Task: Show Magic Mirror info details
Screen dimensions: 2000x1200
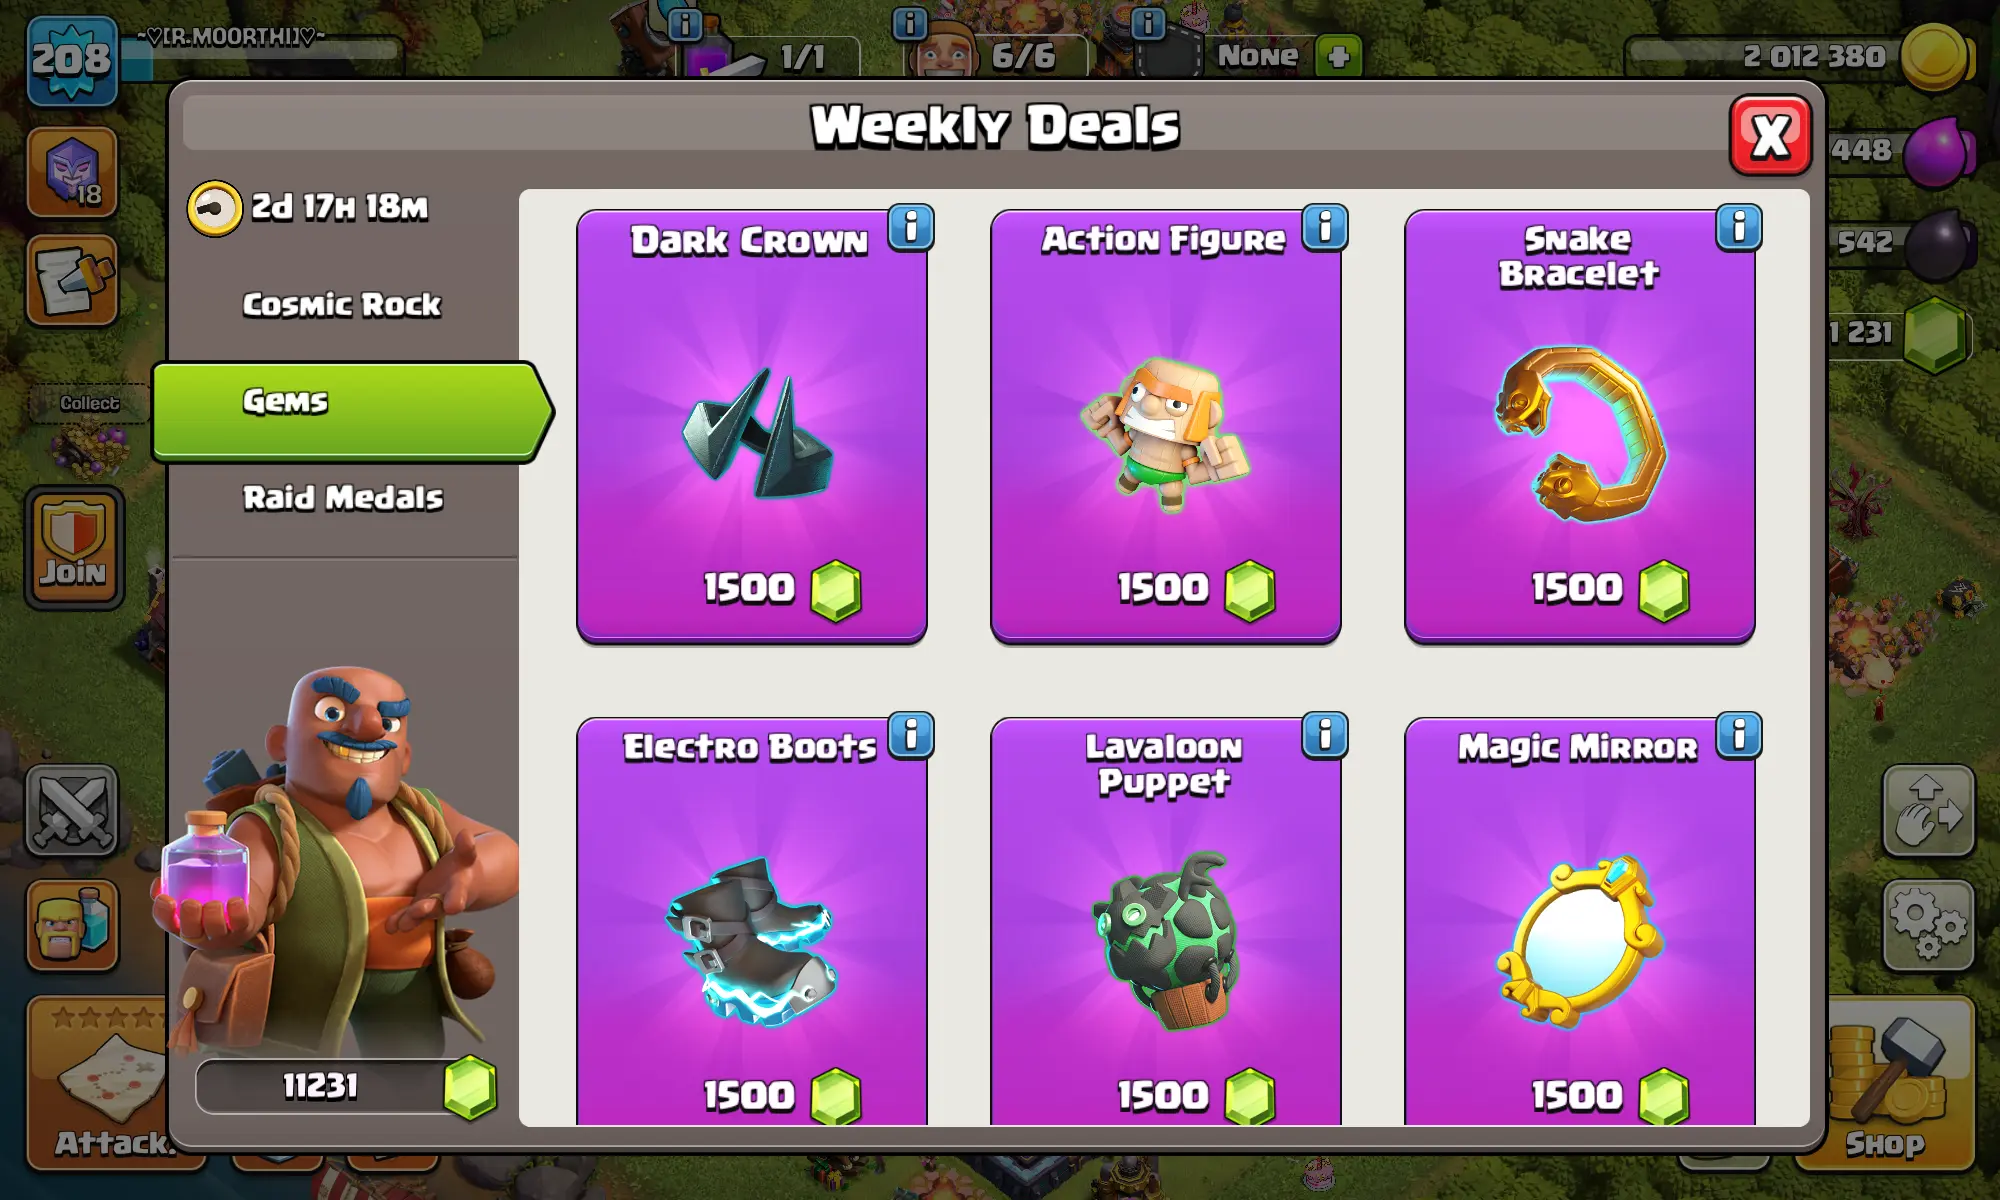Action: pos(1739,736)
